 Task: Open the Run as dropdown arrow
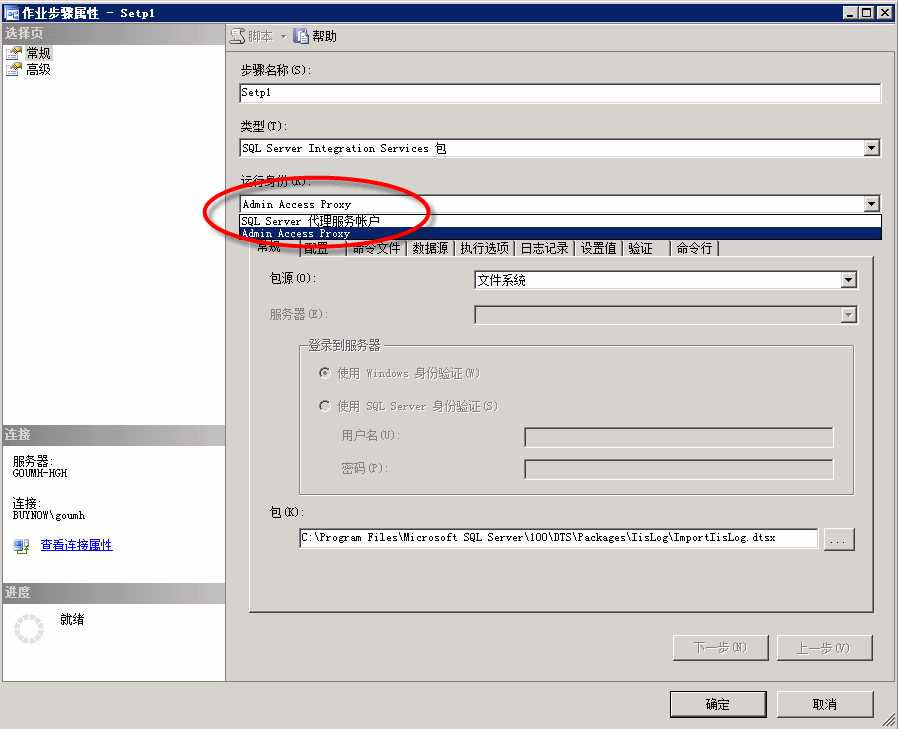click(871, 204)
